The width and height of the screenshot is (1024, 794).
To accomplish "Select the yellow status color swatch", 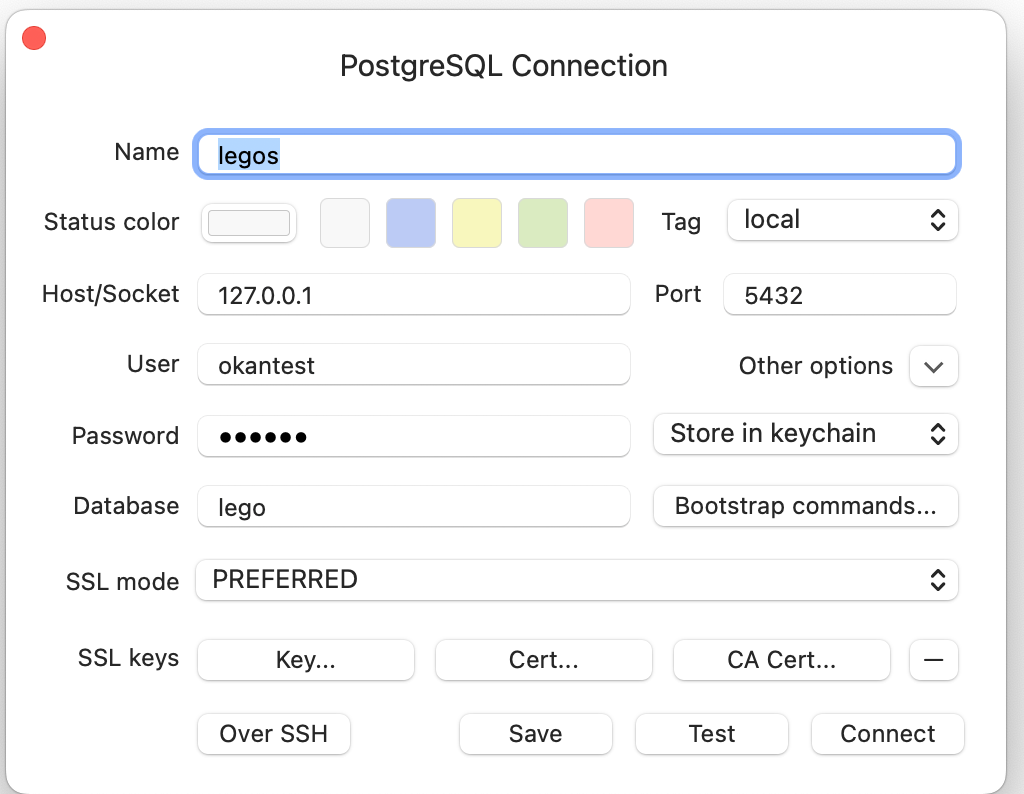I will [x=476, y=222].
